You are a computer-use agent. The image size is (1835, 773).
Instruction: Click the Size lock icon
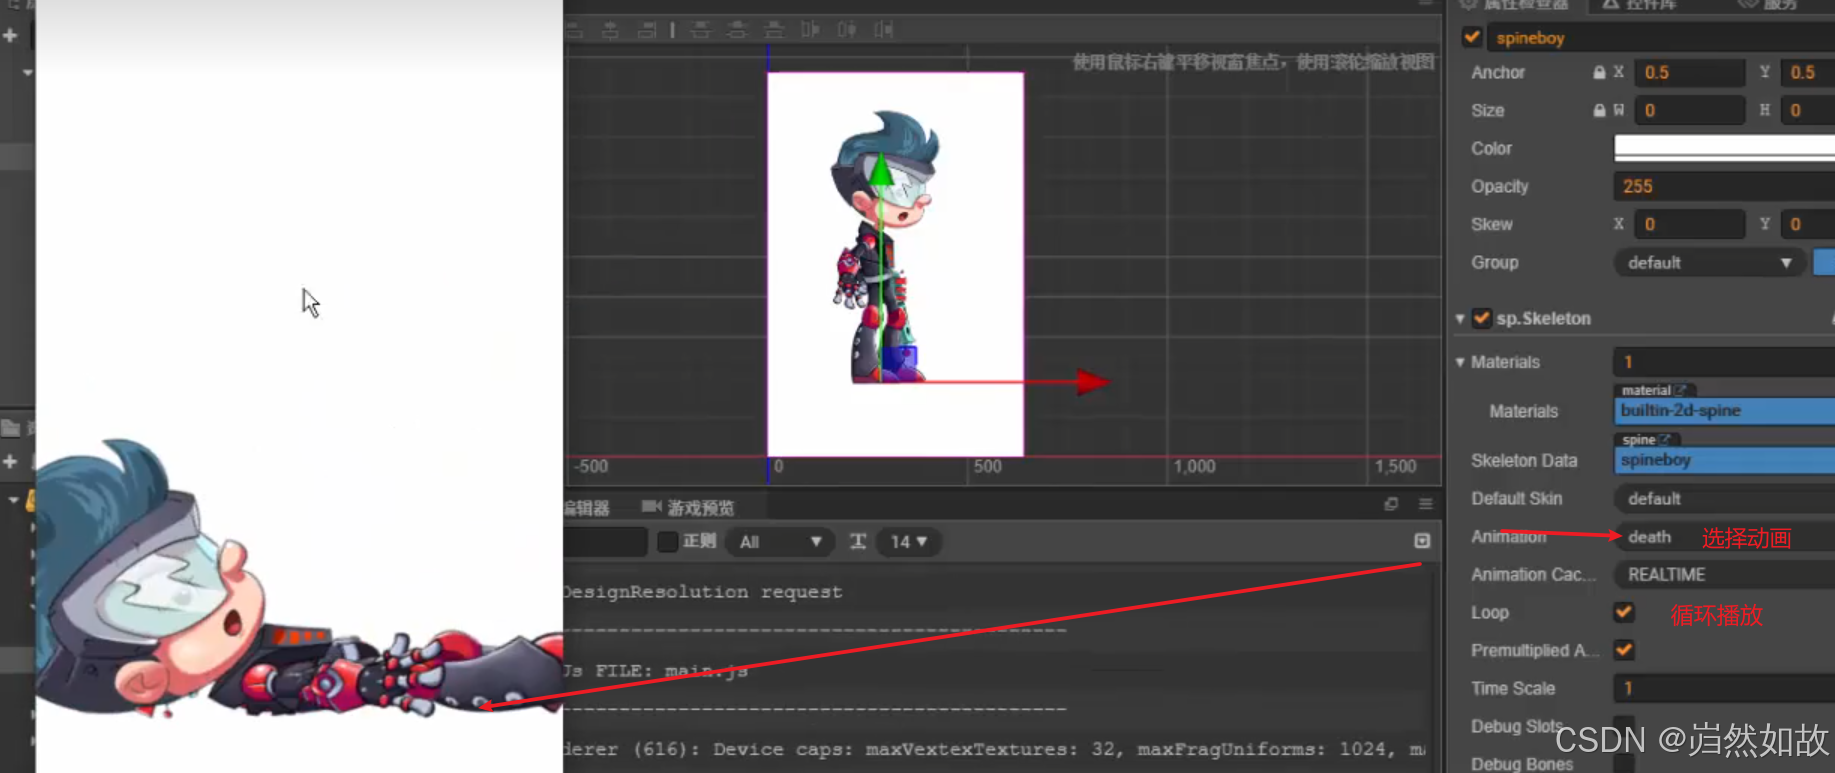(x=1599, y=110)
